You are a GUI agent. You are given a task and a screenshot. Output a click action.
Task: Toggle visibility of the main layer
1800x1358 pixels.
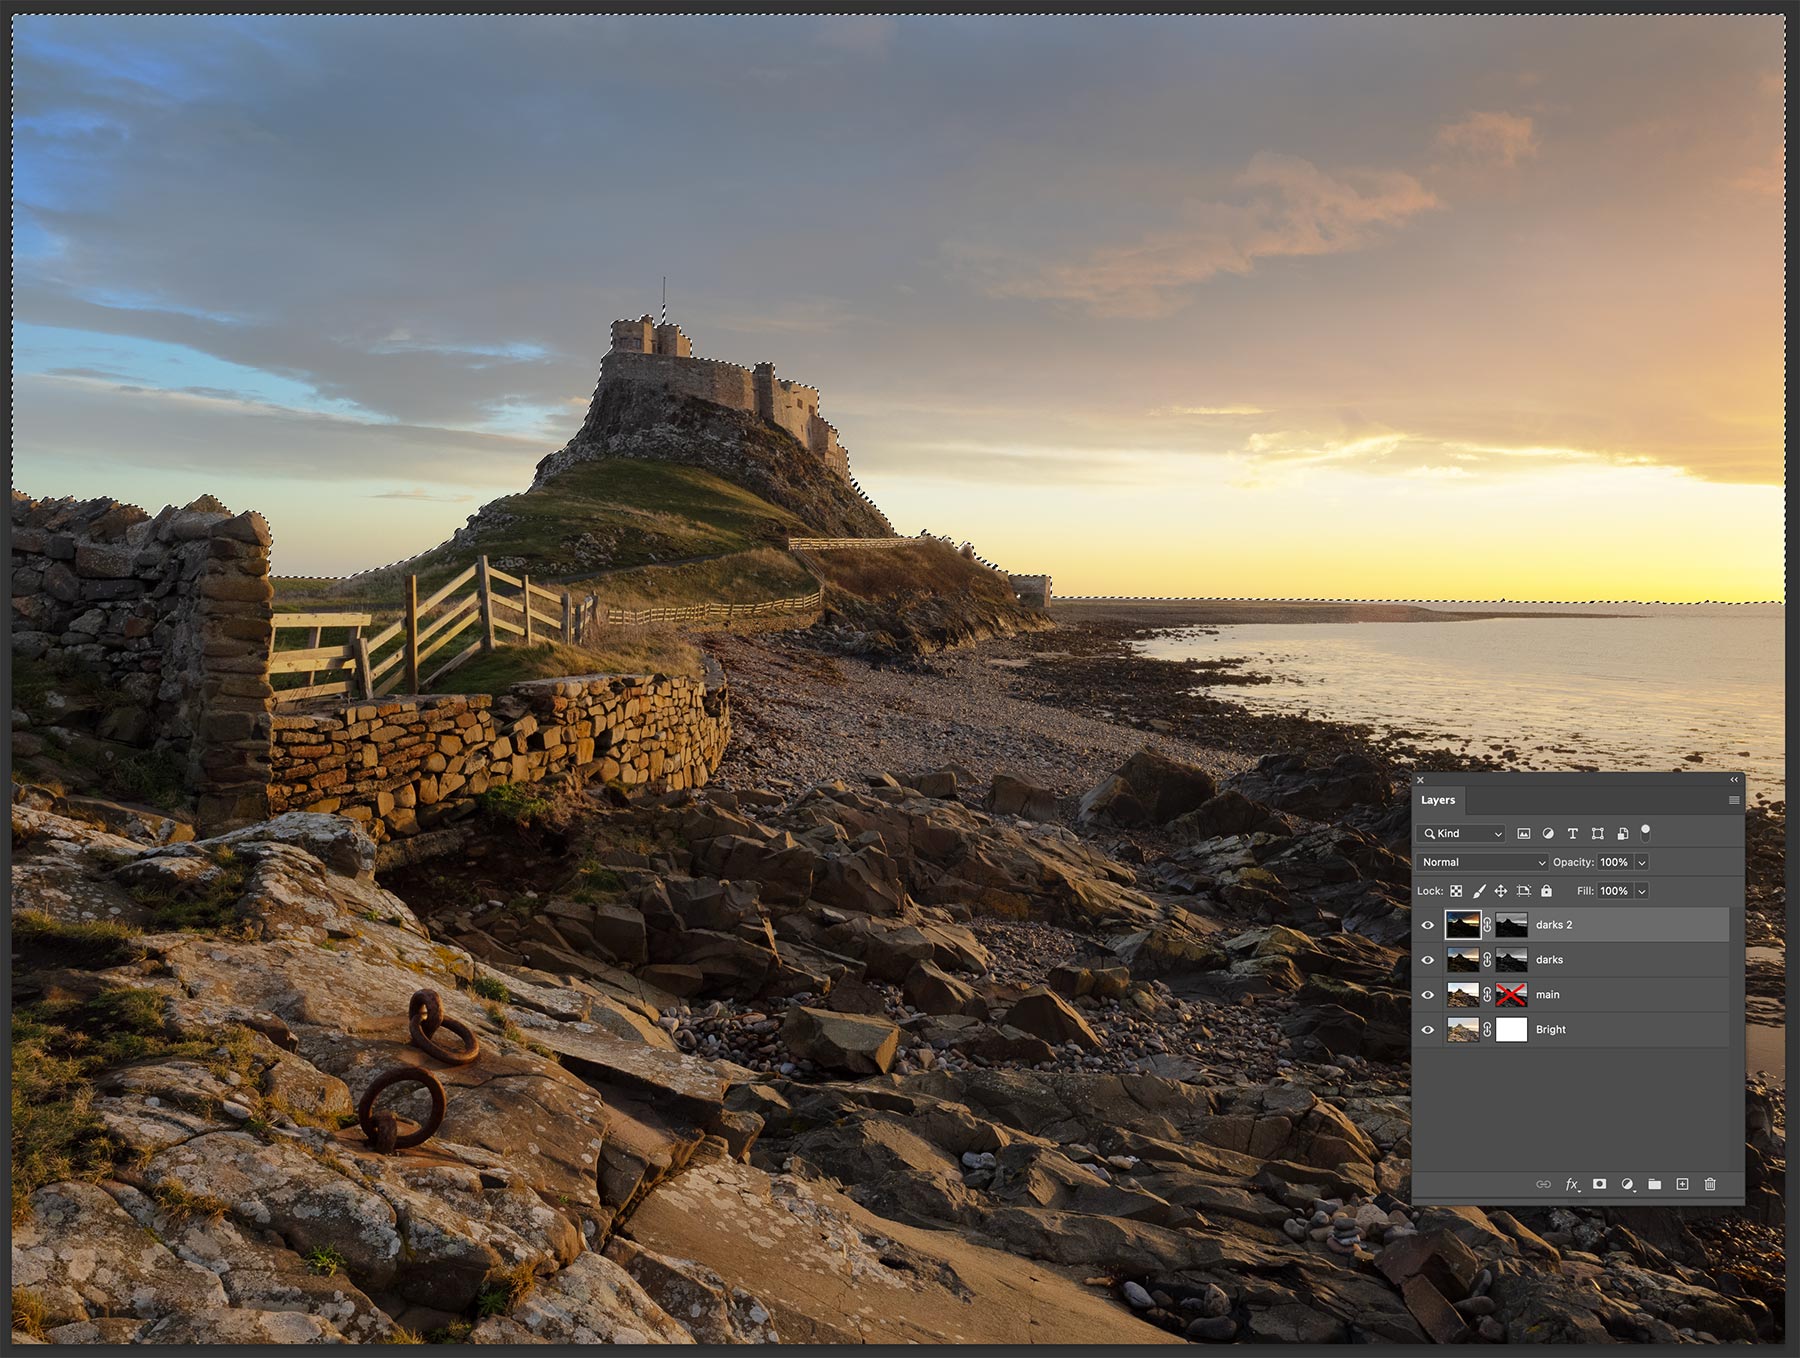point(1428,995)
